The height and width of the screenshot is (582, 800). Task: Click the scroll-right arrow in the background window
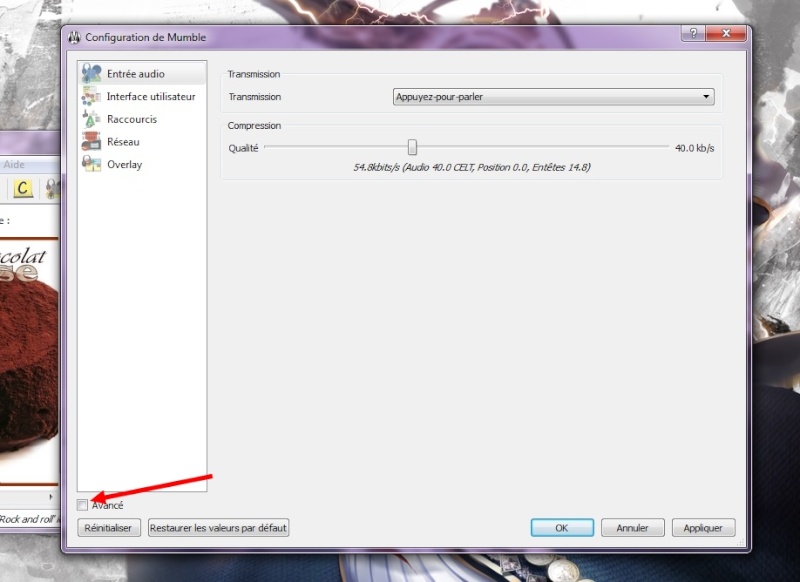point(51,496)
